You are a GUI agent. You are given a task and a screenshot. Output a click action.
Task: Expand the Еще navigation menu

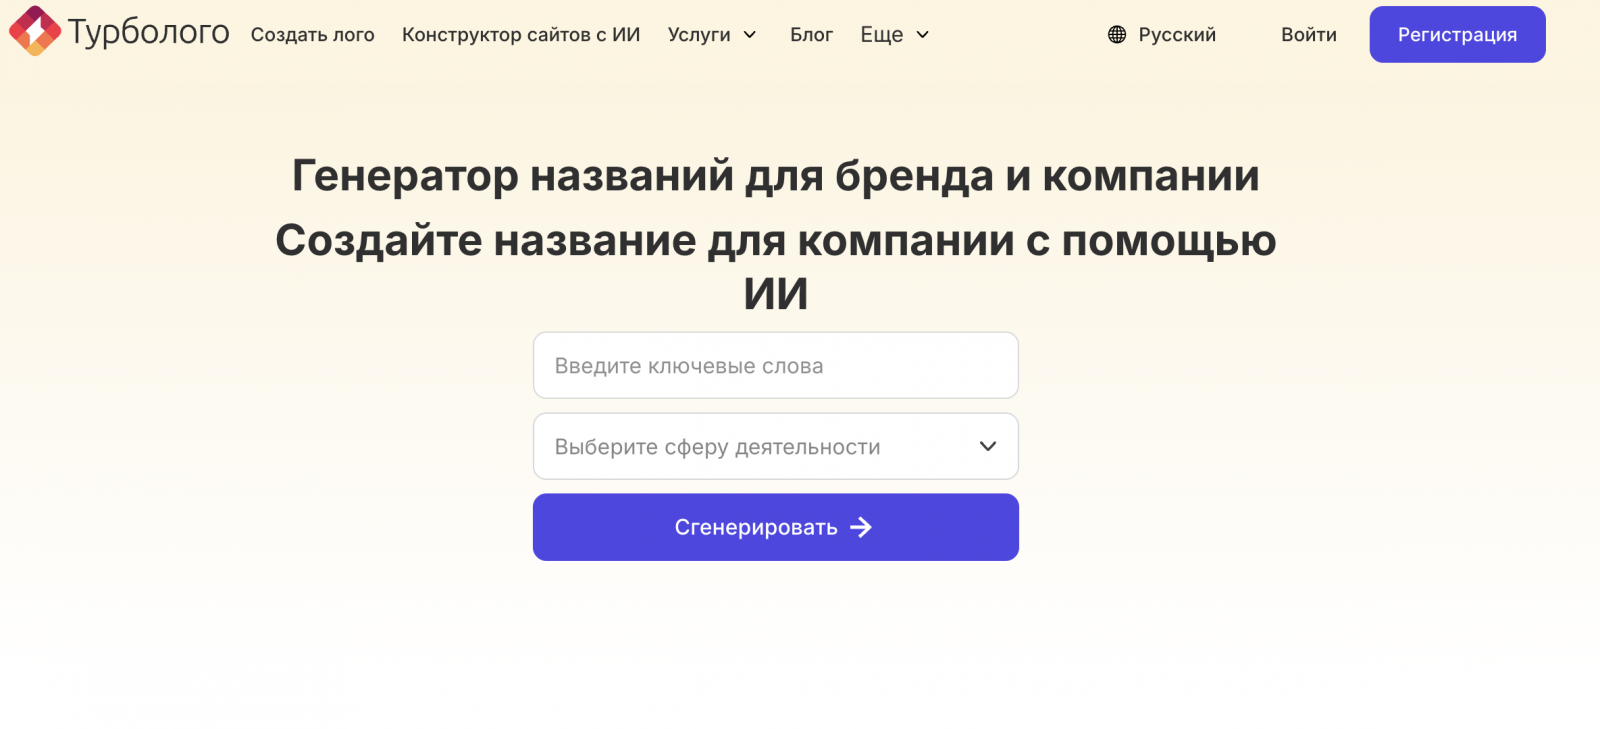[x=893, y=34]
